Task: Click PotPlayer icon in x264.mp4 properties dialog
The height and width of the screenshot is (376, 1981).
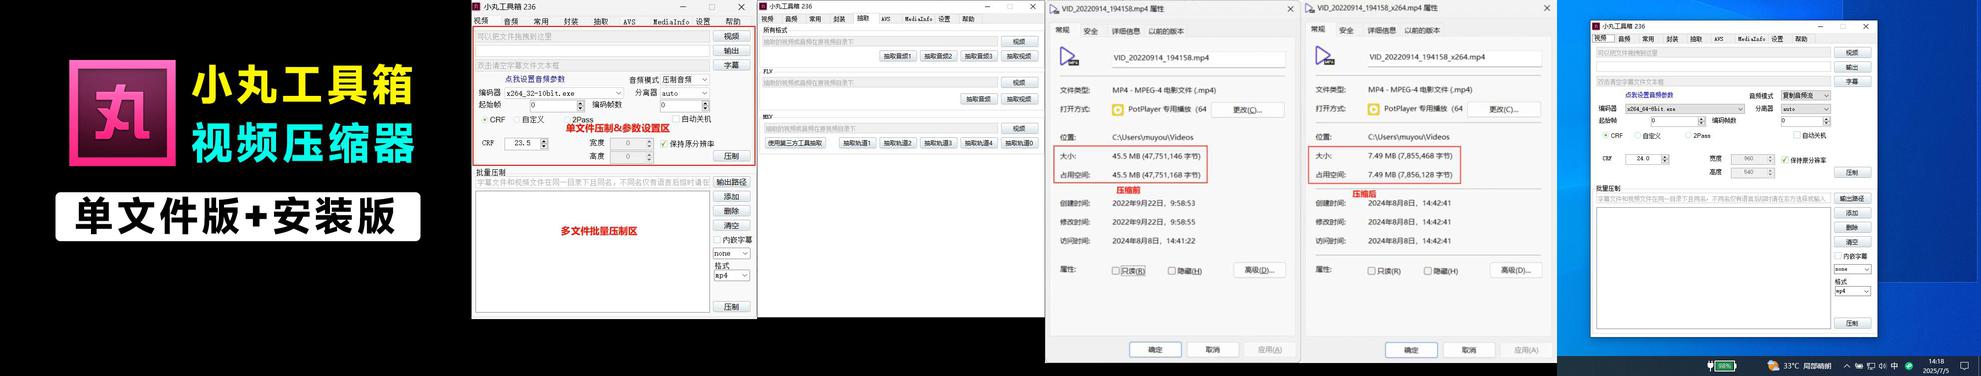Action: [x=1374, y=109]
